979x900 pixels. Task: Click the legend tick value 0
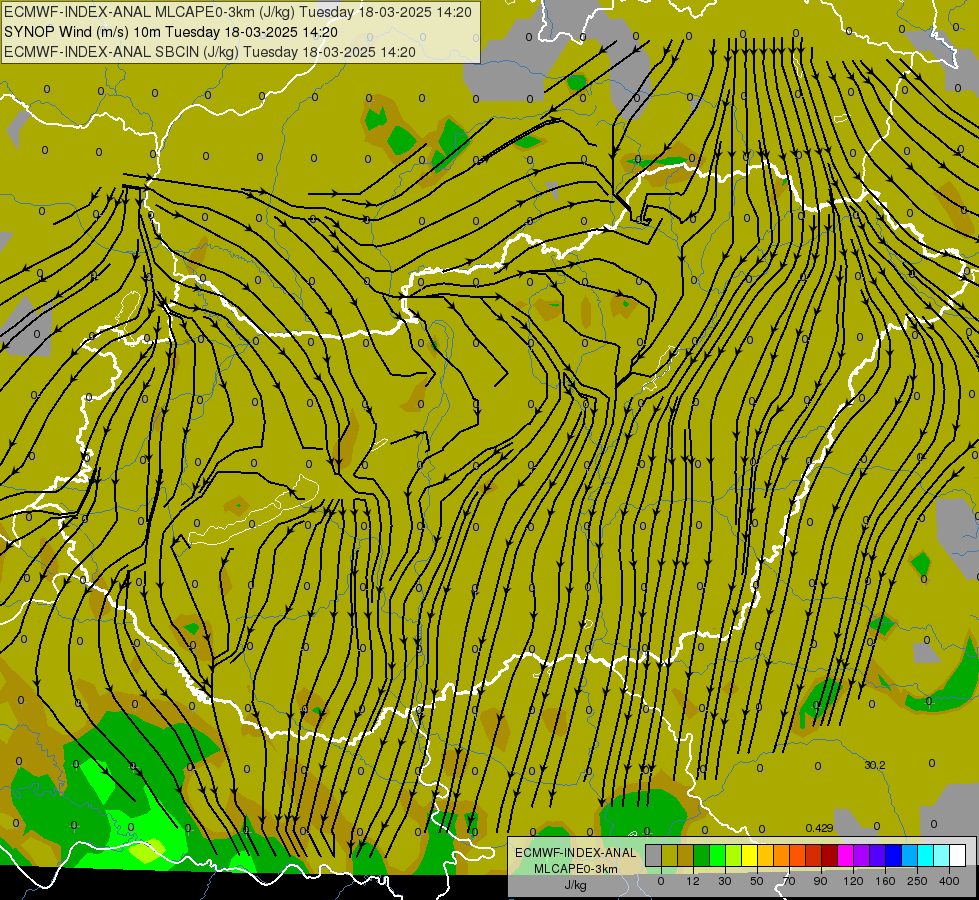(x=661, y=881)
